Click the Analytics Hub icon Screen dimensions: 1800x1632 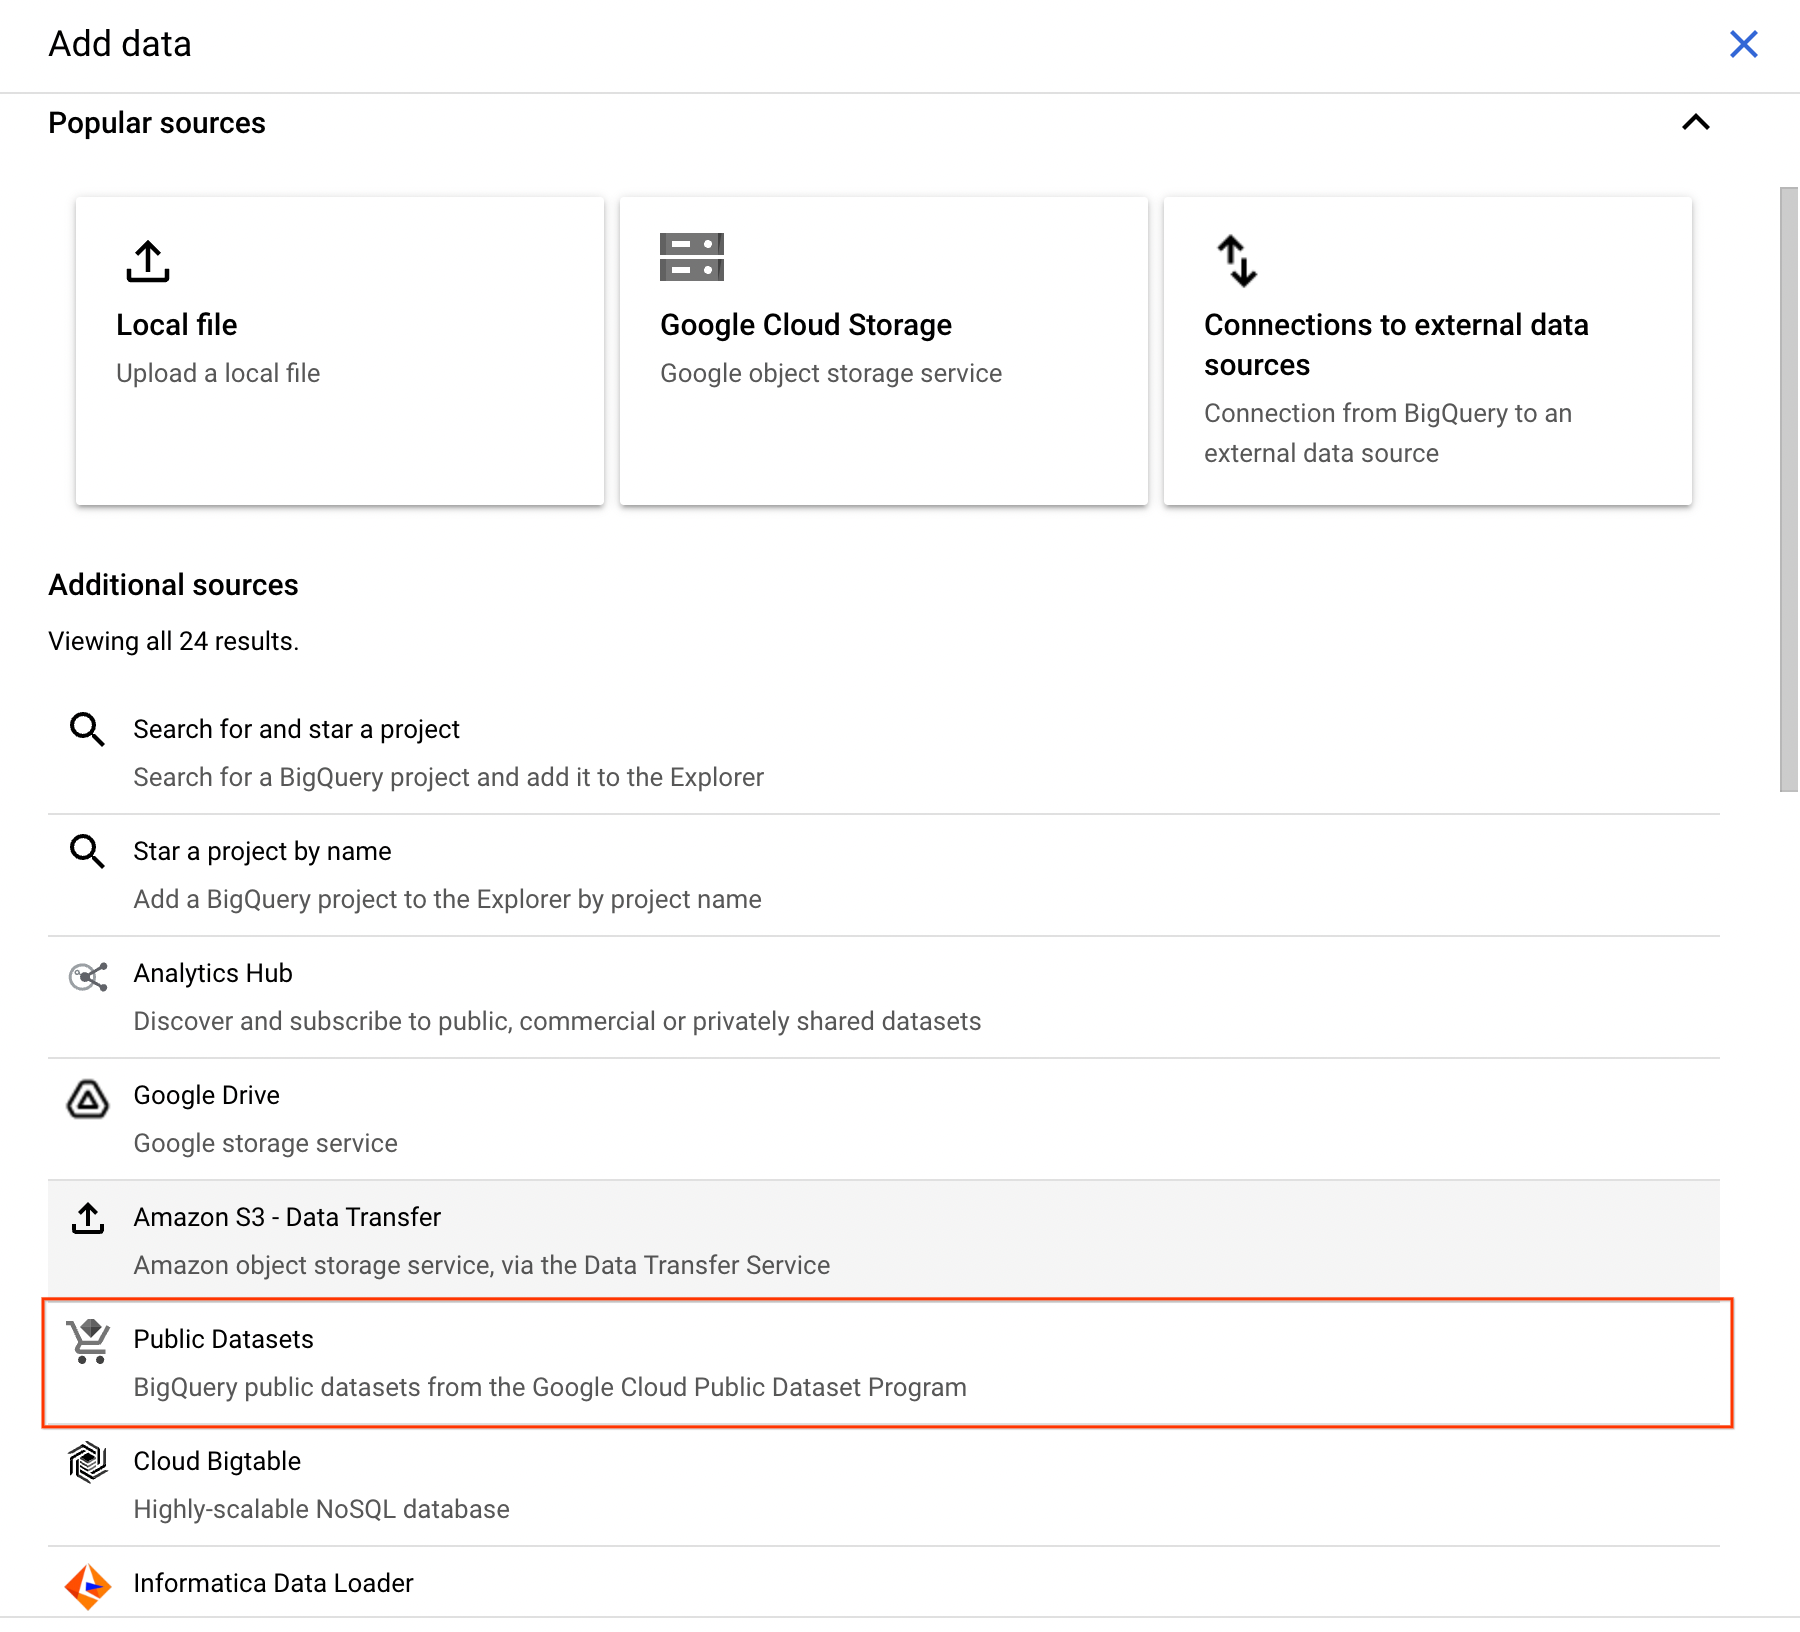pos(88,976)
